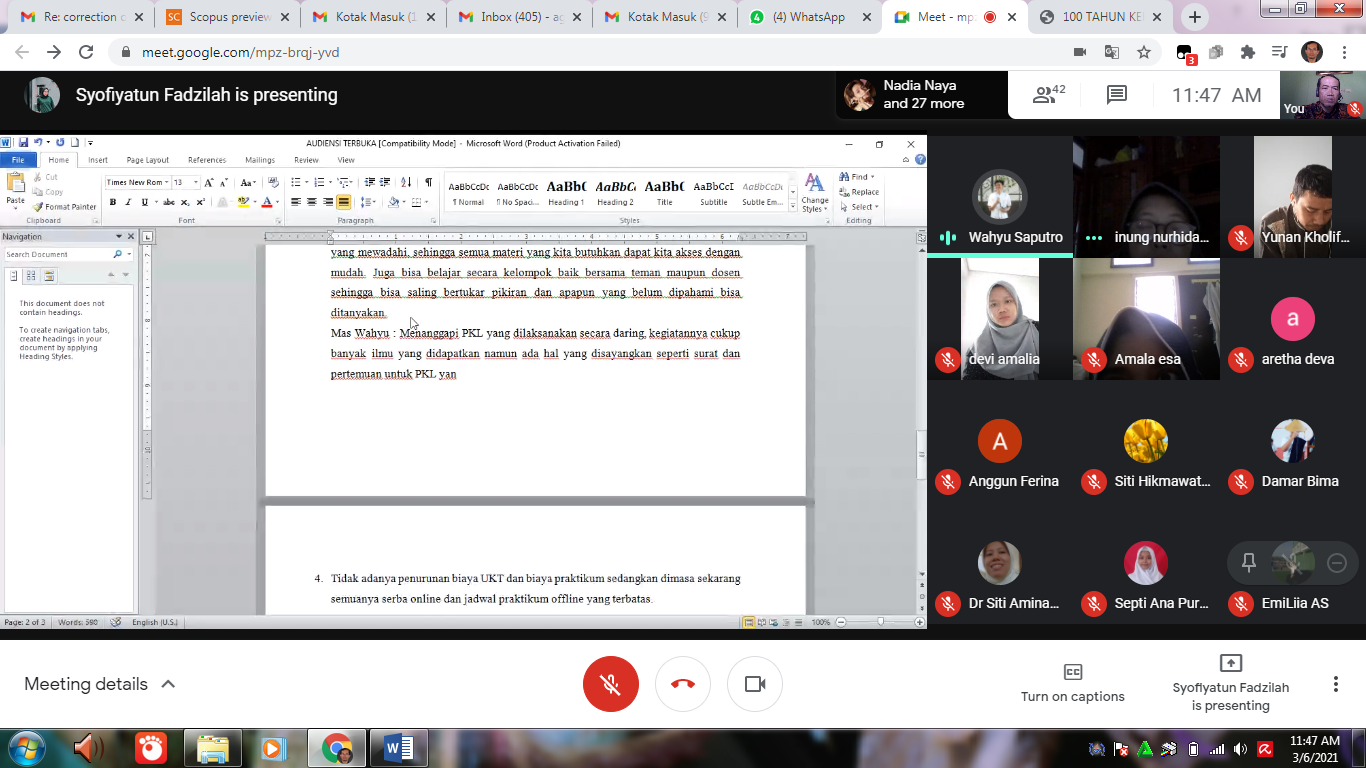Click the browser address bar URL
The image size is (1366, 768).
pos(240,52)
